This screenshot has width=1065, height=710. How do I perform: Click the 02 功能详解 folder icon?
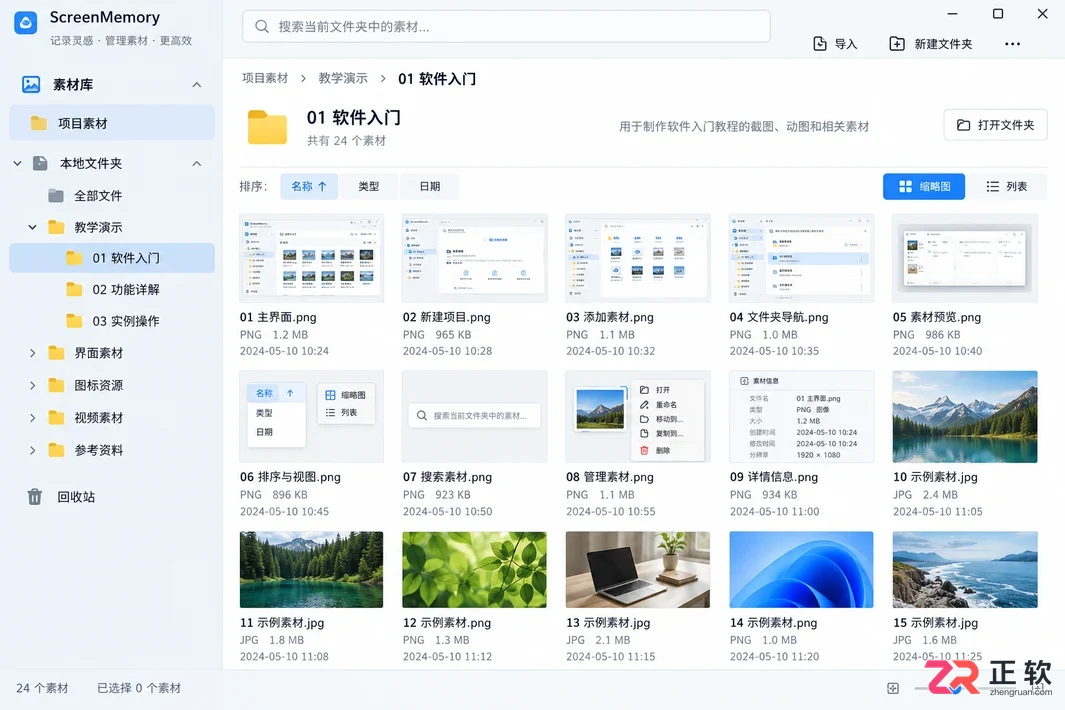pyautogui.click(x=74, y=289)
